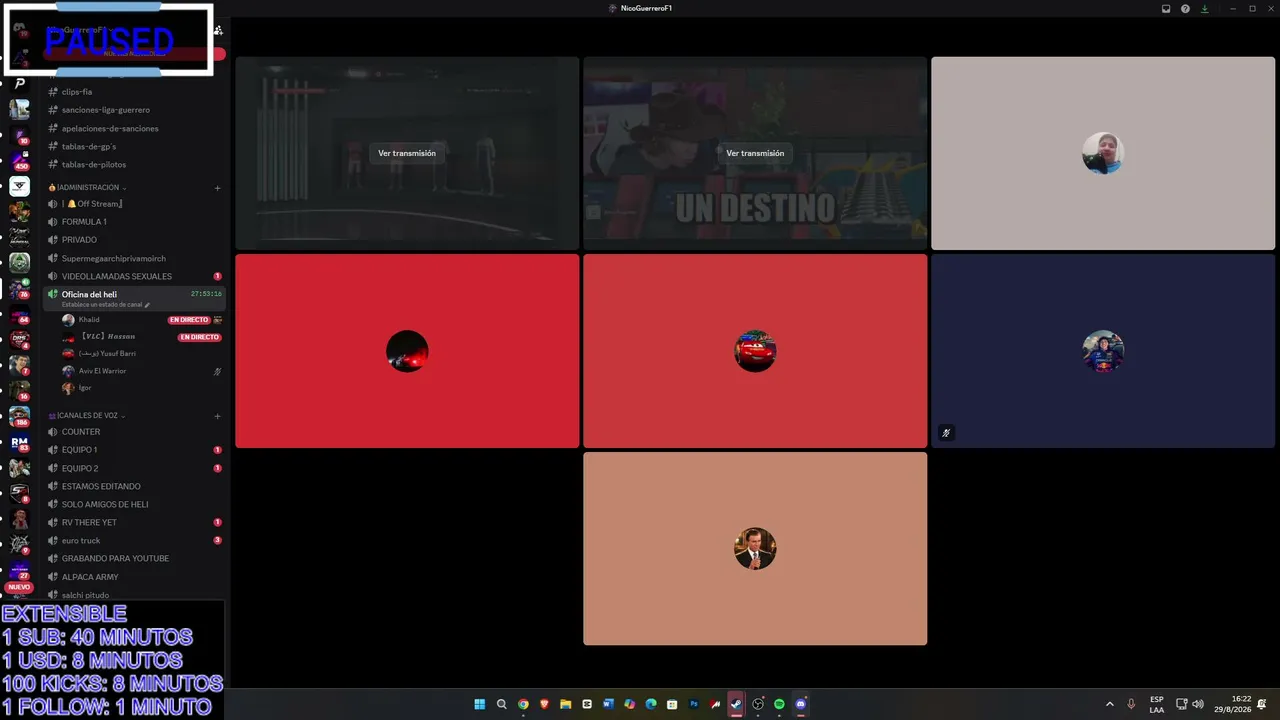This screenshot has height=720, width=1280.
Task: Watch Khalid's stream via EN DIRECTO badge
Action: click(x=189, y=320)
